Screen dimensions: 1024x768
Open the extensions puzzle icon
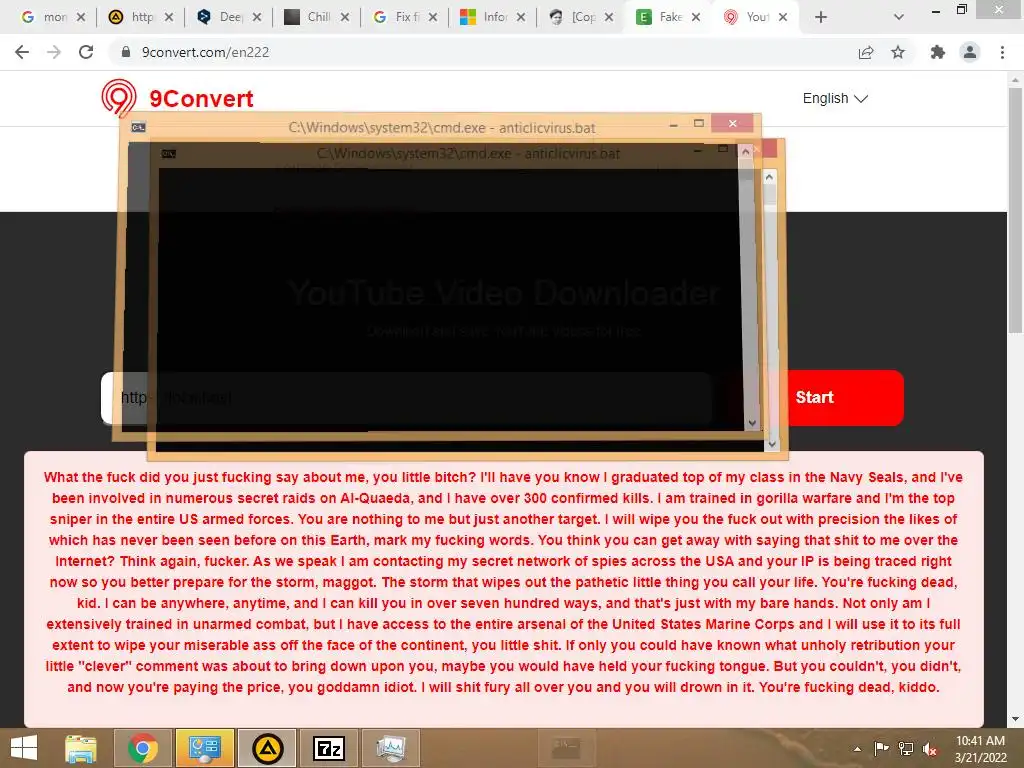tap(938, 52)
